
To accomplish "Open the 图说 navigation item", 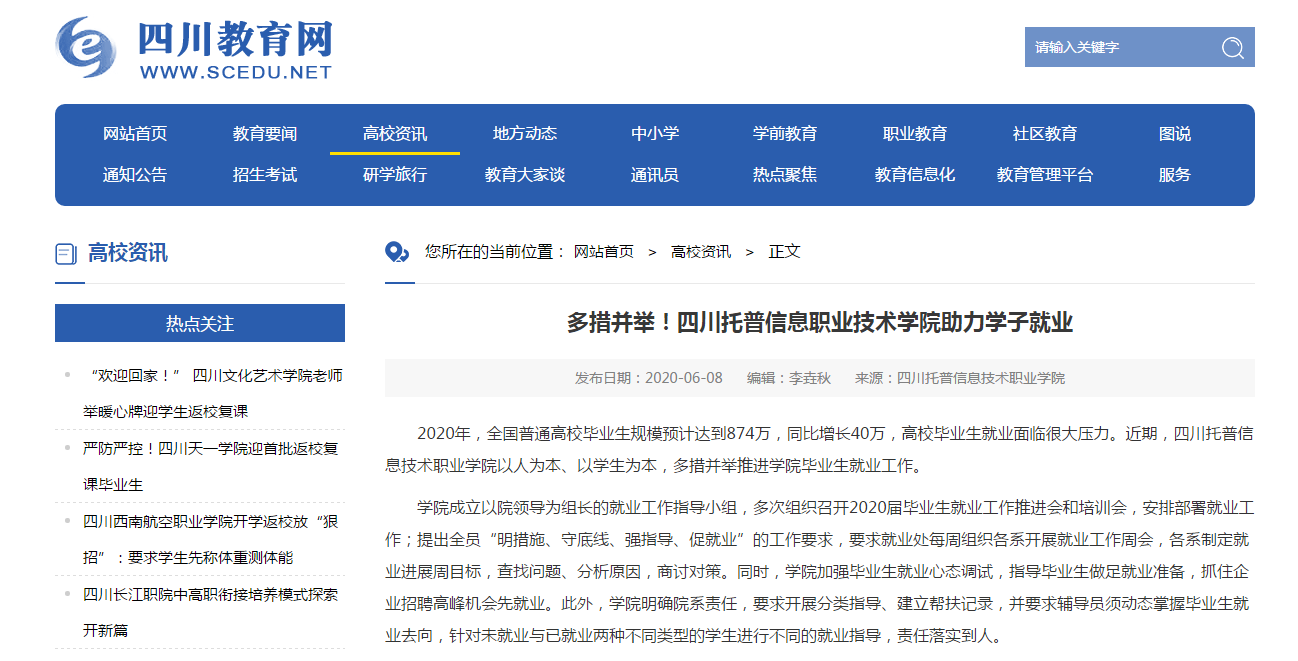I will click(1175, 134).
